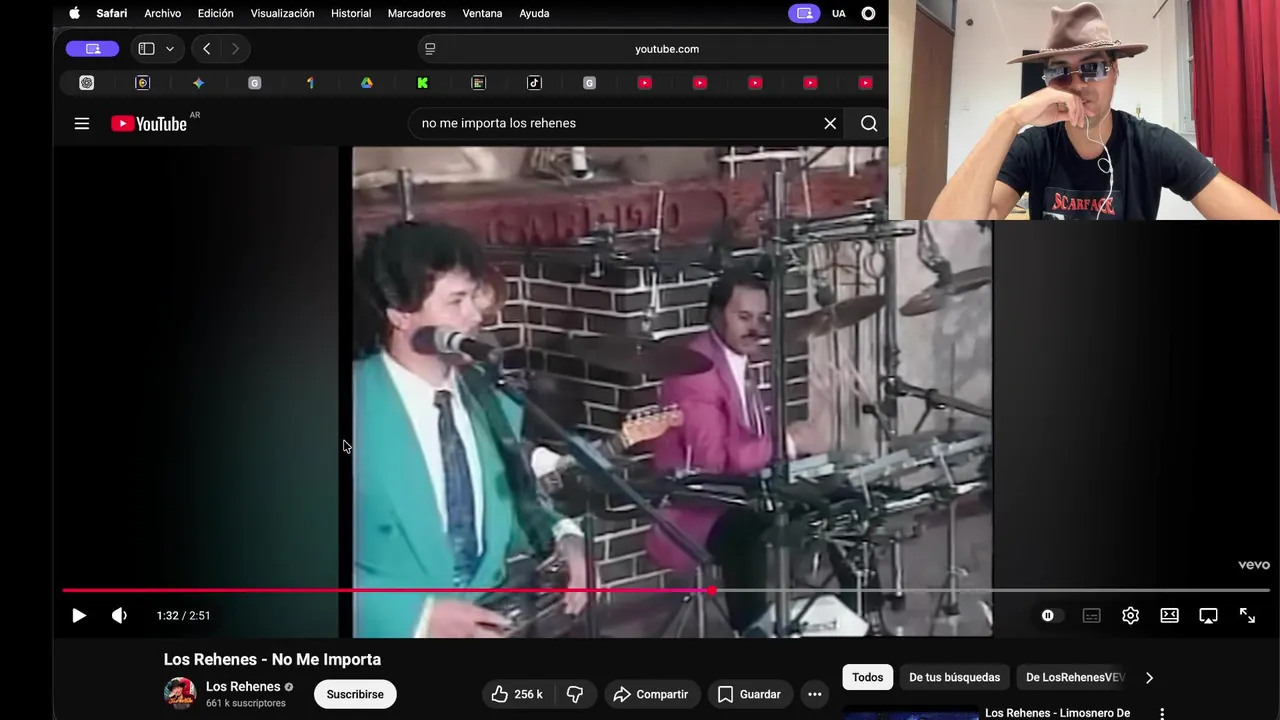Open the Ventana menu
Image resolution: width=1280 pixels, height=720 pixels.
pyautogui.click(x=483, y=13)
